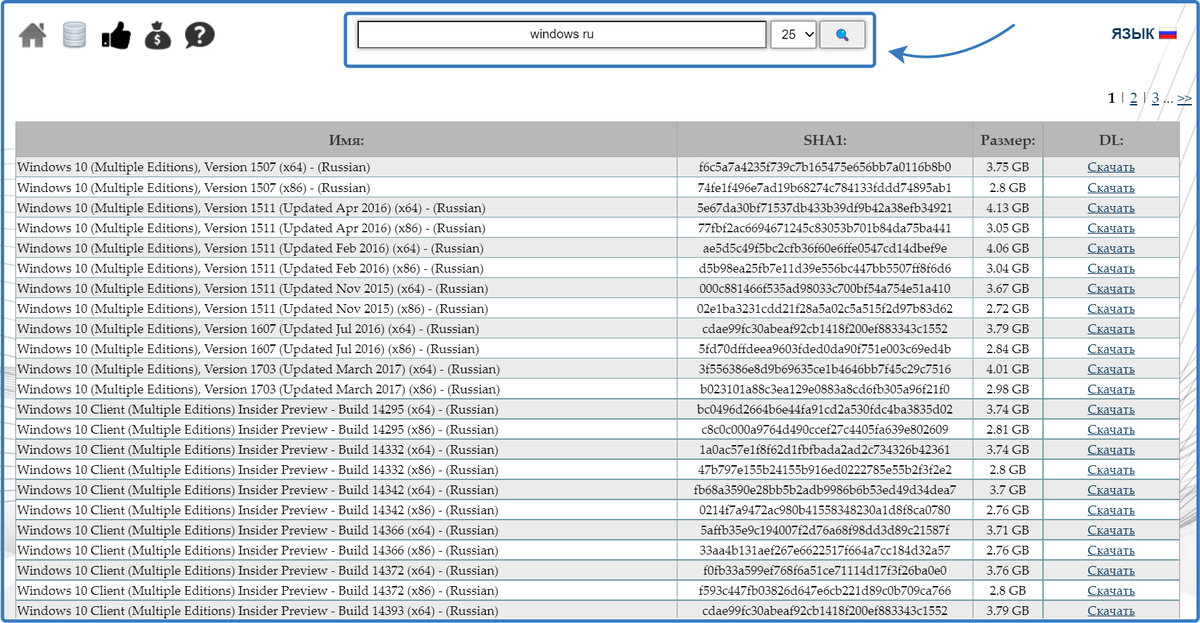Screen dimensions: 1200x623
Task: Select SHA1 hash f6c5a7a4235f739c7b165475e656bb7a0116b8b0
Action: click(x=825, y=167)
